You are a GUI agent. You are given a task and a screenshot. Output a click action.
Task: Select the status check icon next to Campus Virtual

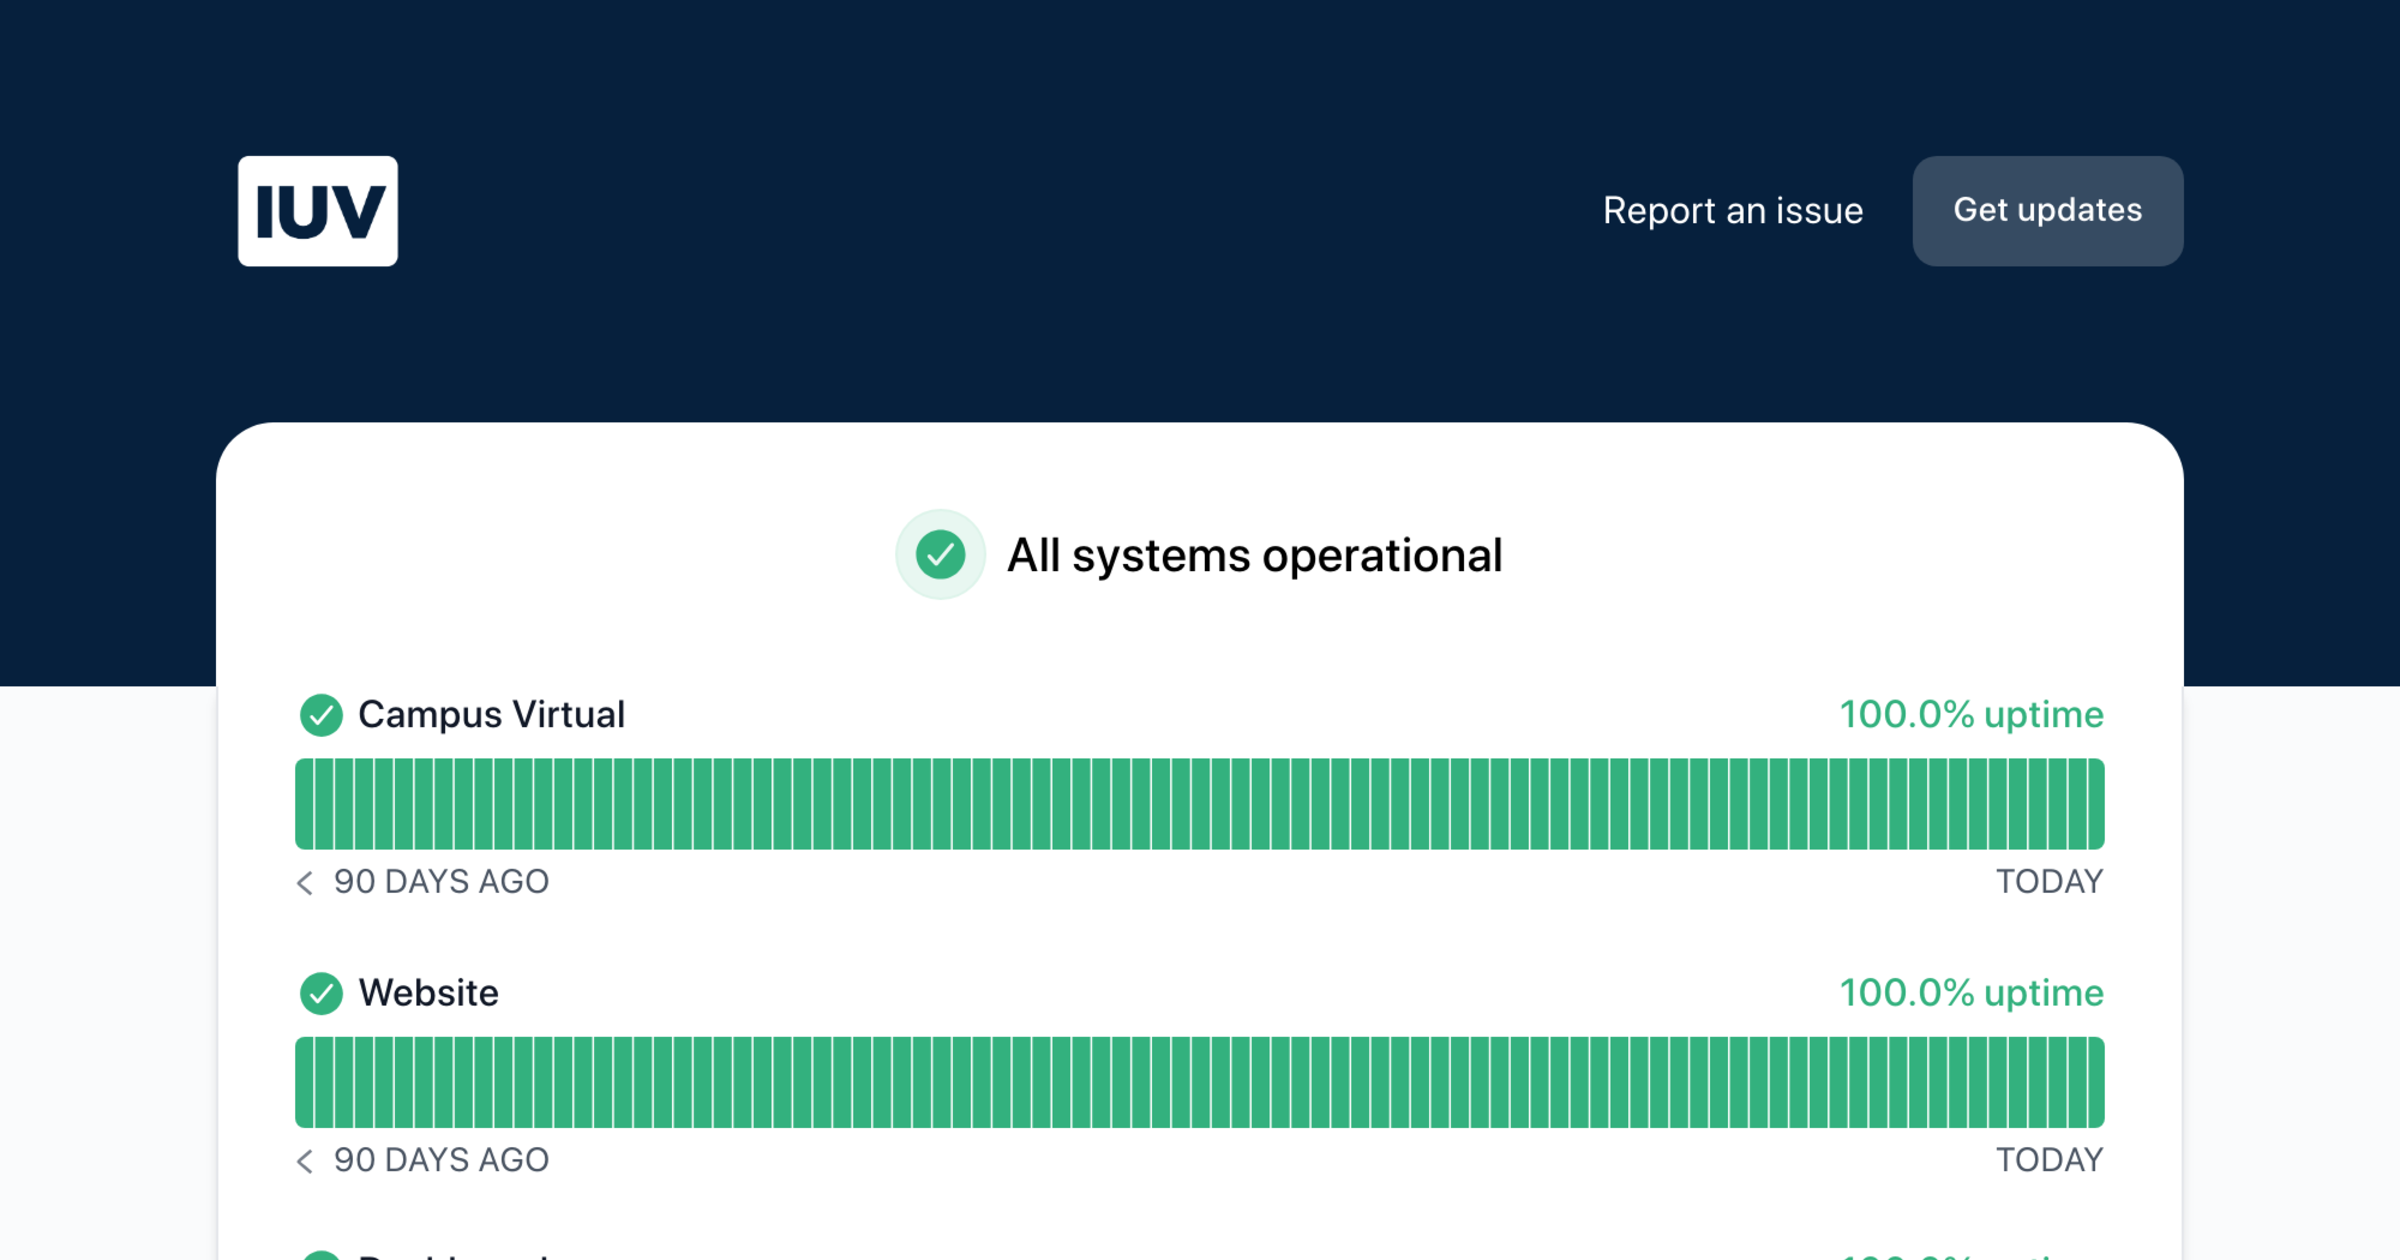(322, 715)
